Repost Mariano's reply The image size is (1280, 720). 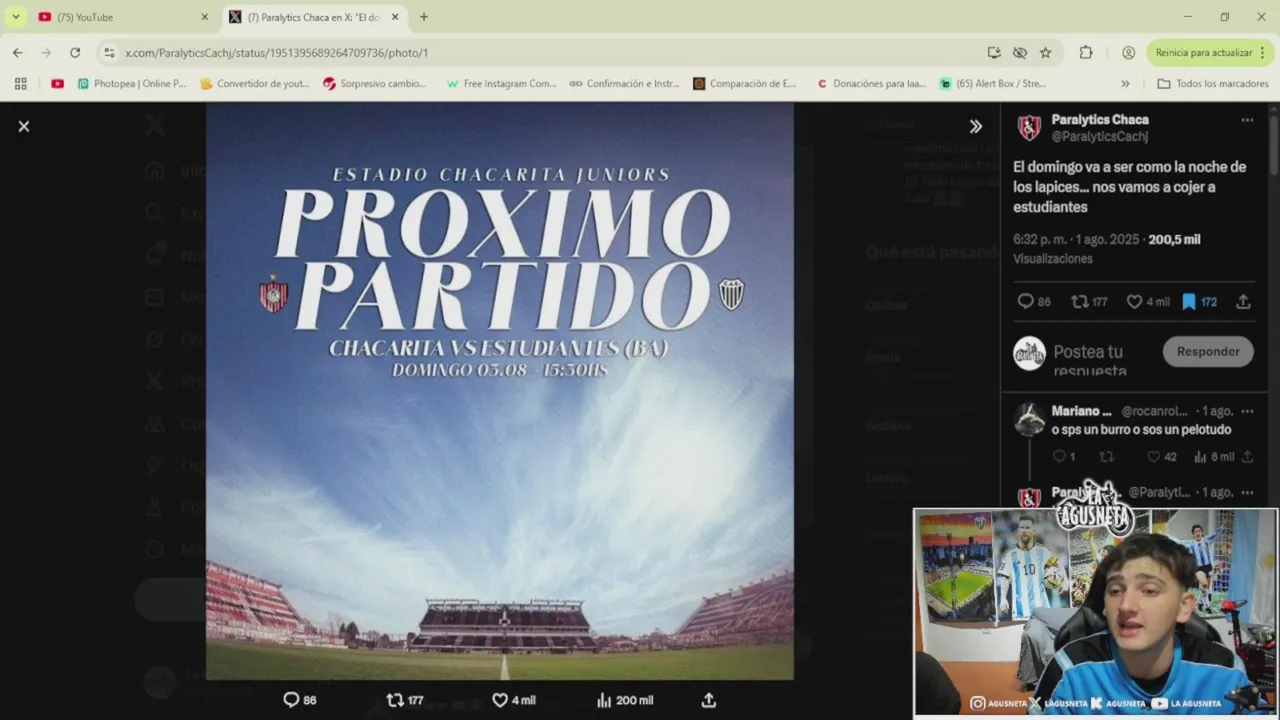1106,457
